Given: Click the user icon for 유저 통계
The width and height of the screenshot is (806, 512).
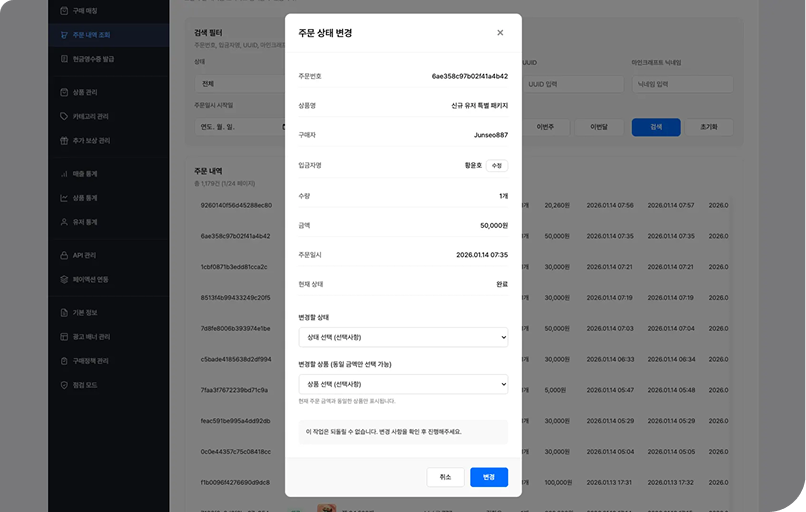Looking at the screenshot, I should tap(64, 222).
